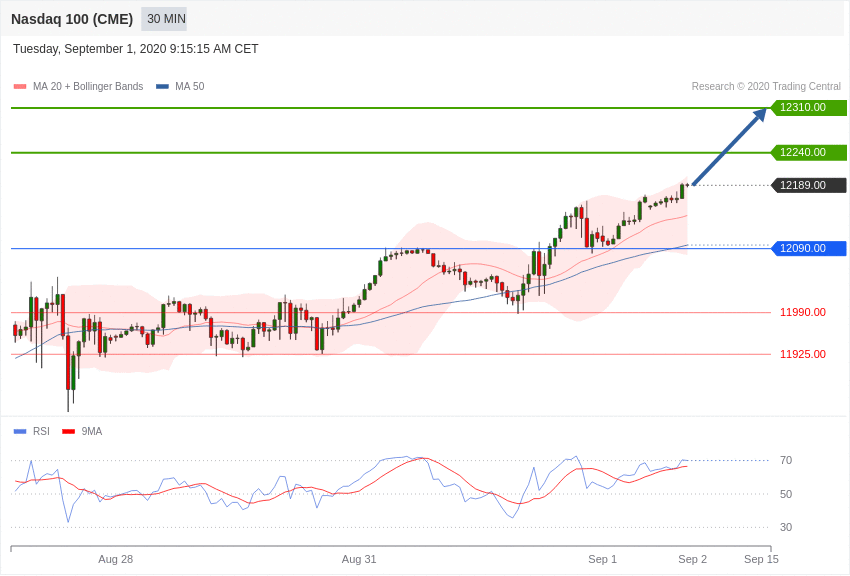Click the 9MA red legend marker
The width and height of the screenshot is (850, 576).
[x=68, y=432]
